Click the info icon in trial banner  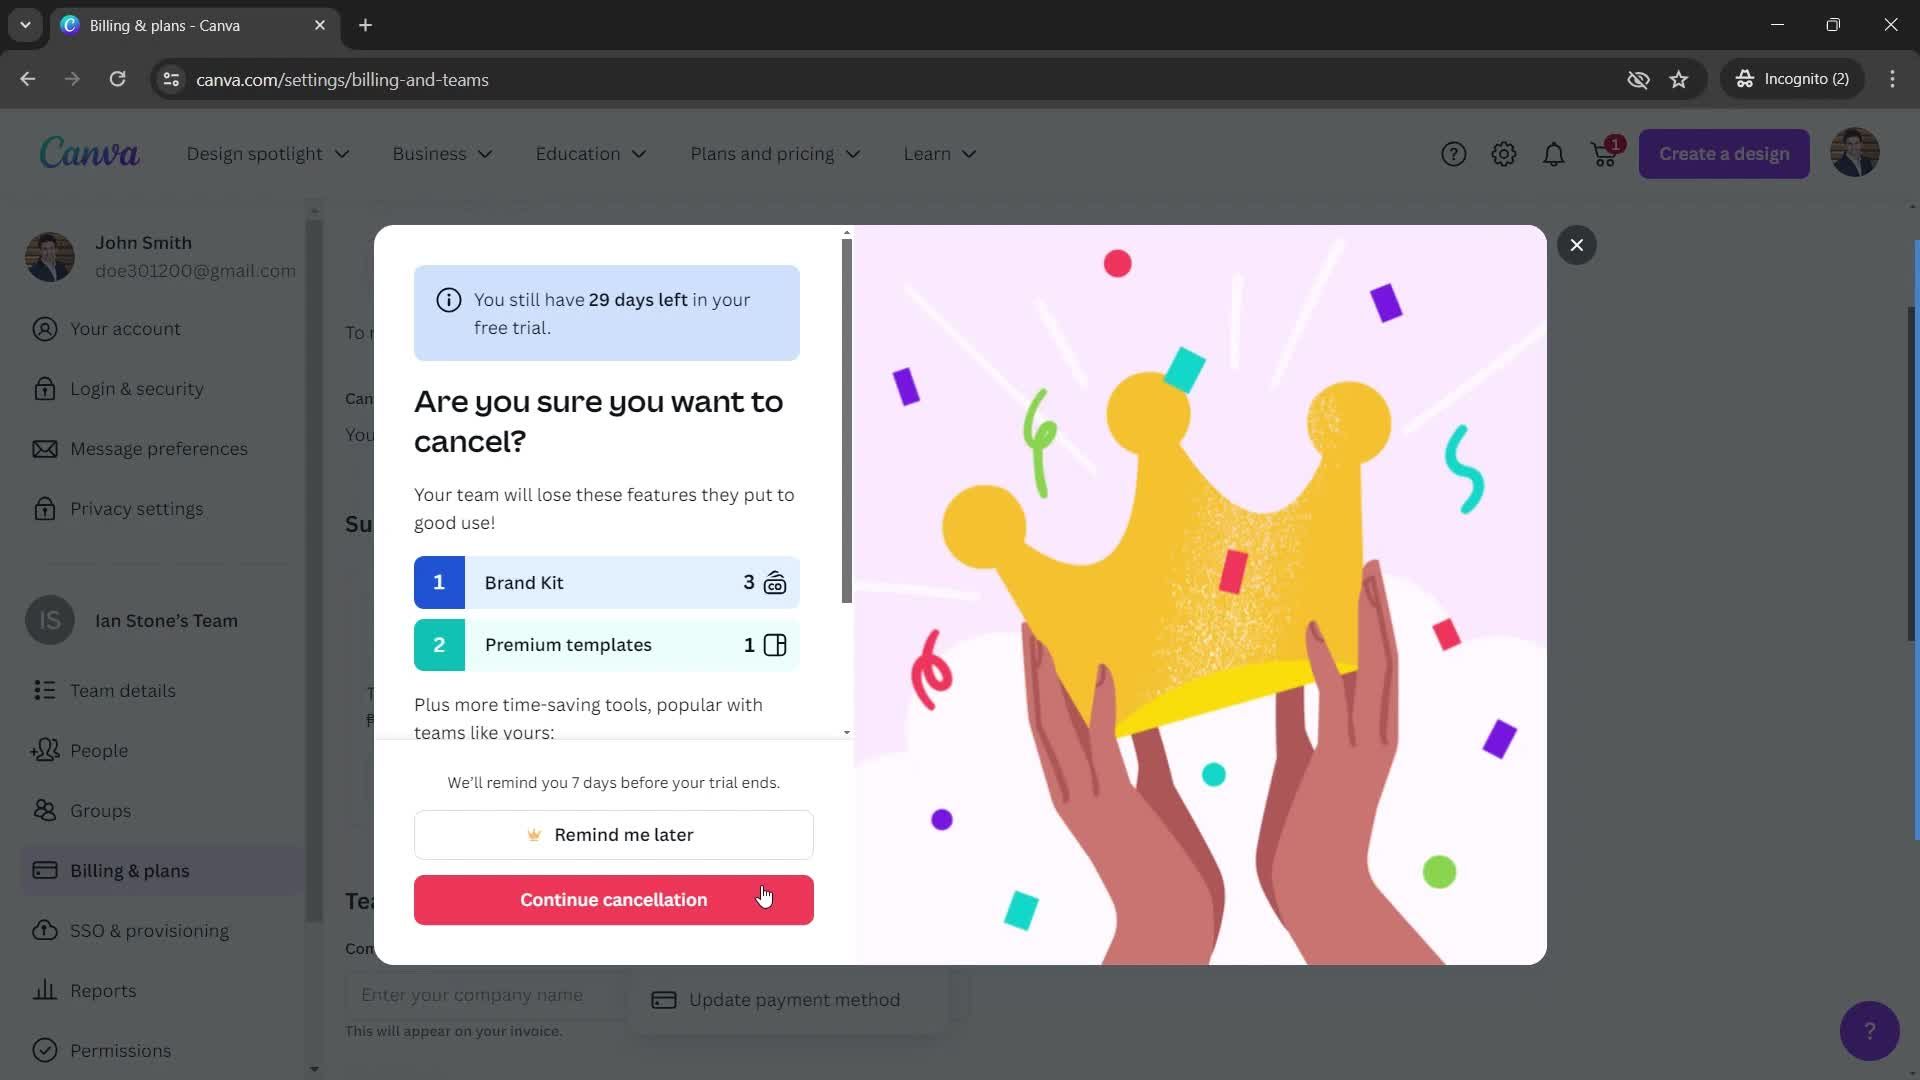[x=448, y=301]
